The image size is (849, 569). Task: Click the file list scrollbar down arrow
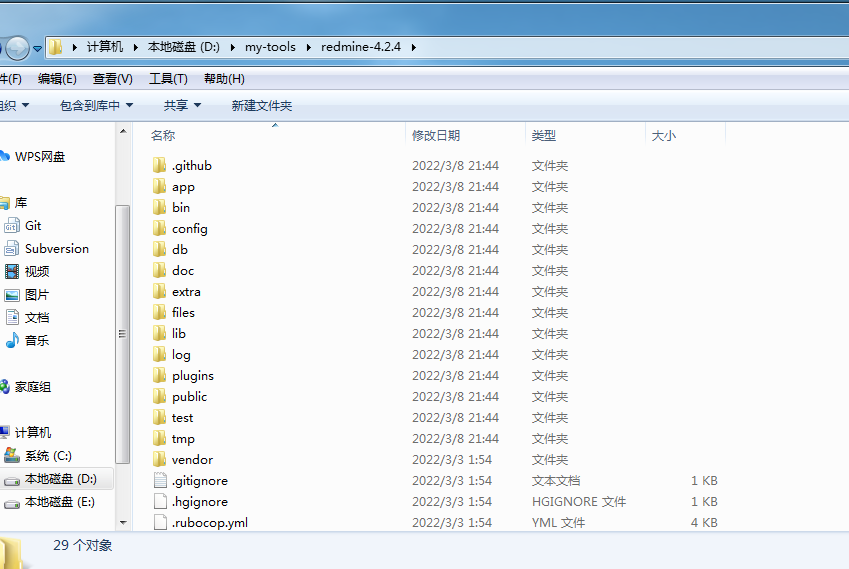124,522
